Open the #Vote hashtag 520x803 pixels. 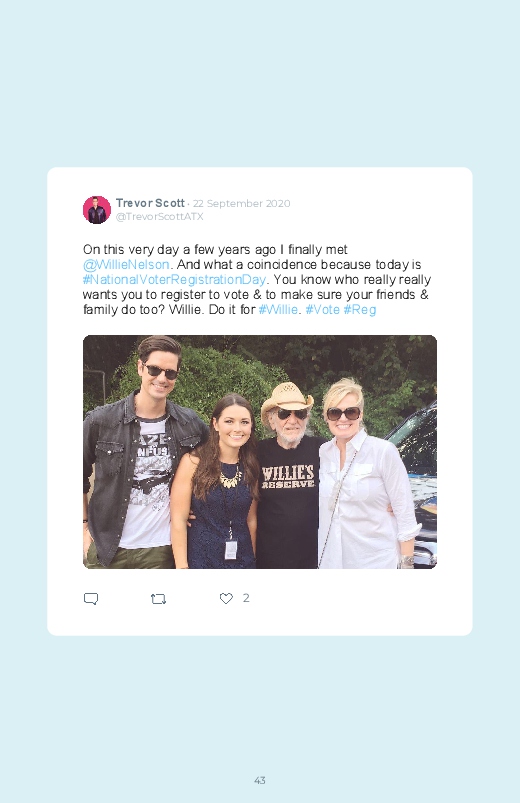click(322, 309)
